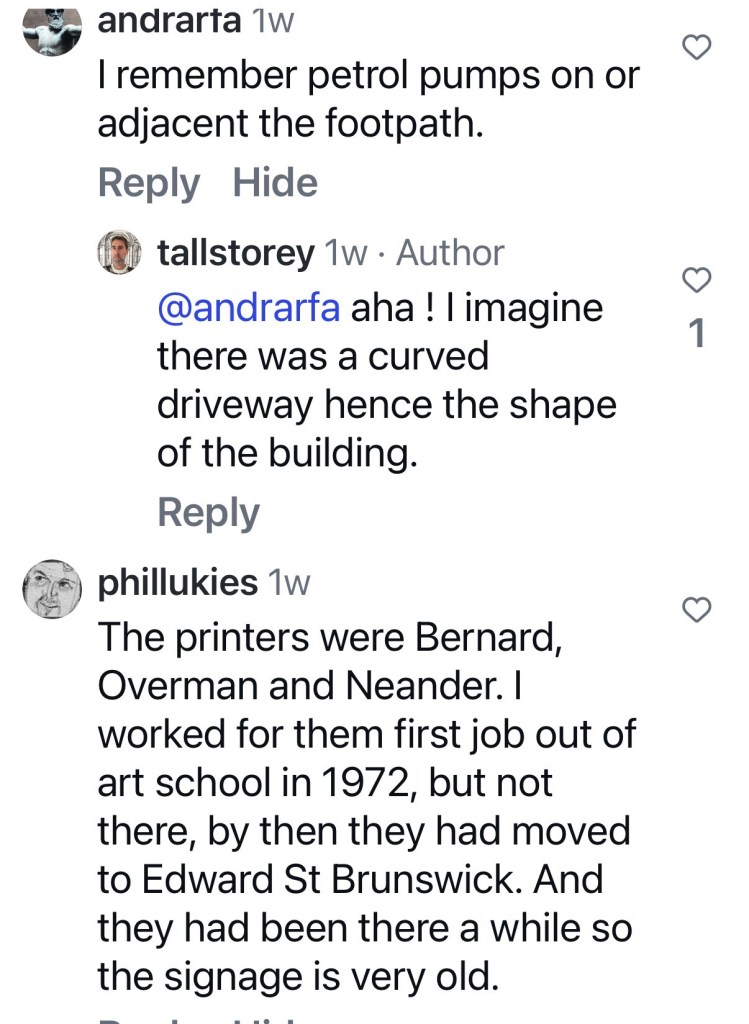Click the 1w timestamp beside phillukies
The height and width of the screenshot is (1024, 749).
pyautogui.click(x=288, y=583)
